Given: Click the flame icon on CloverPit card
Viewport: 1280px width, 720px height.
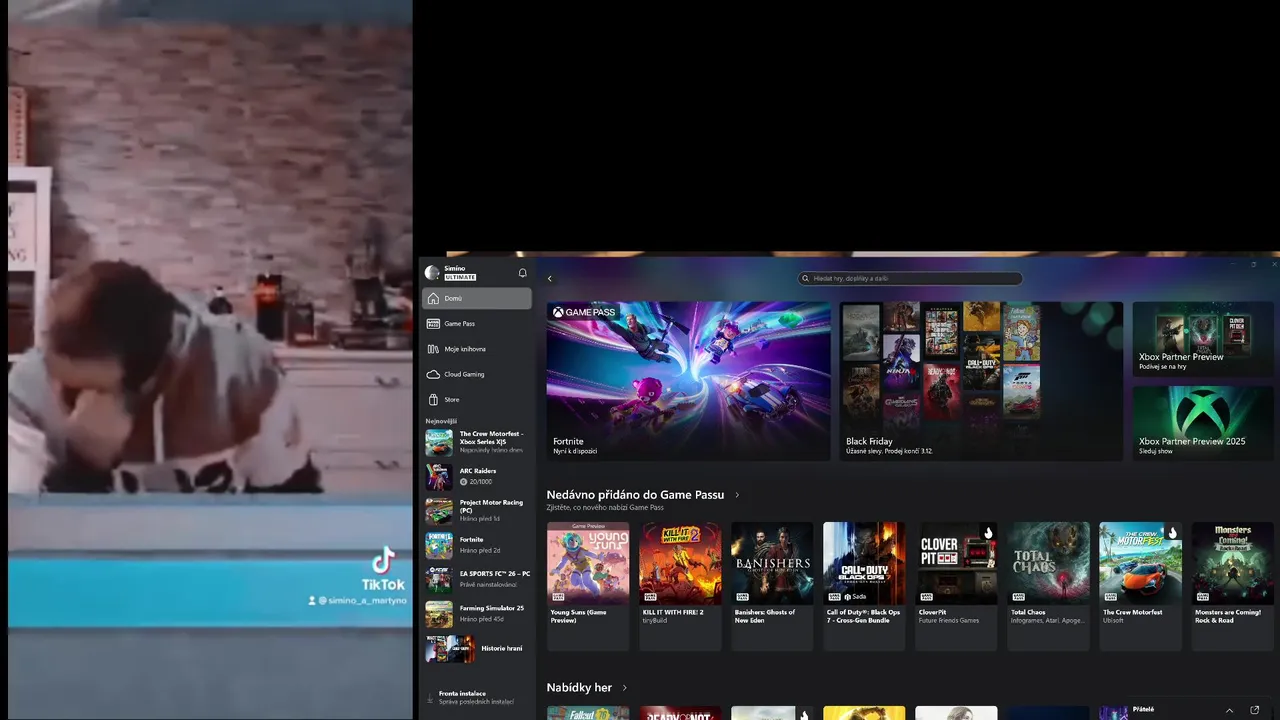Looking at the screenshot, I should coord(988,533).
